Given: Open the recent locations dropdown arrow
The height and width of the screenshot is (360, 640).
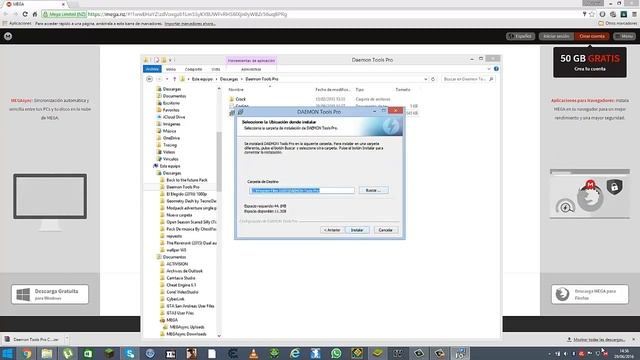Looking at the screenshot, I should [x=167, y=79].
